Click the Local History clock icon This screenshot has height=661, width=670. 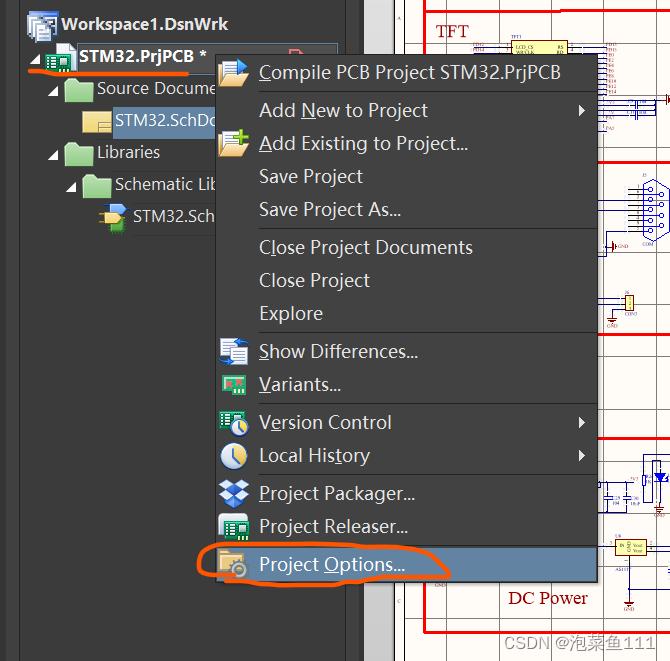pos(234,456)
